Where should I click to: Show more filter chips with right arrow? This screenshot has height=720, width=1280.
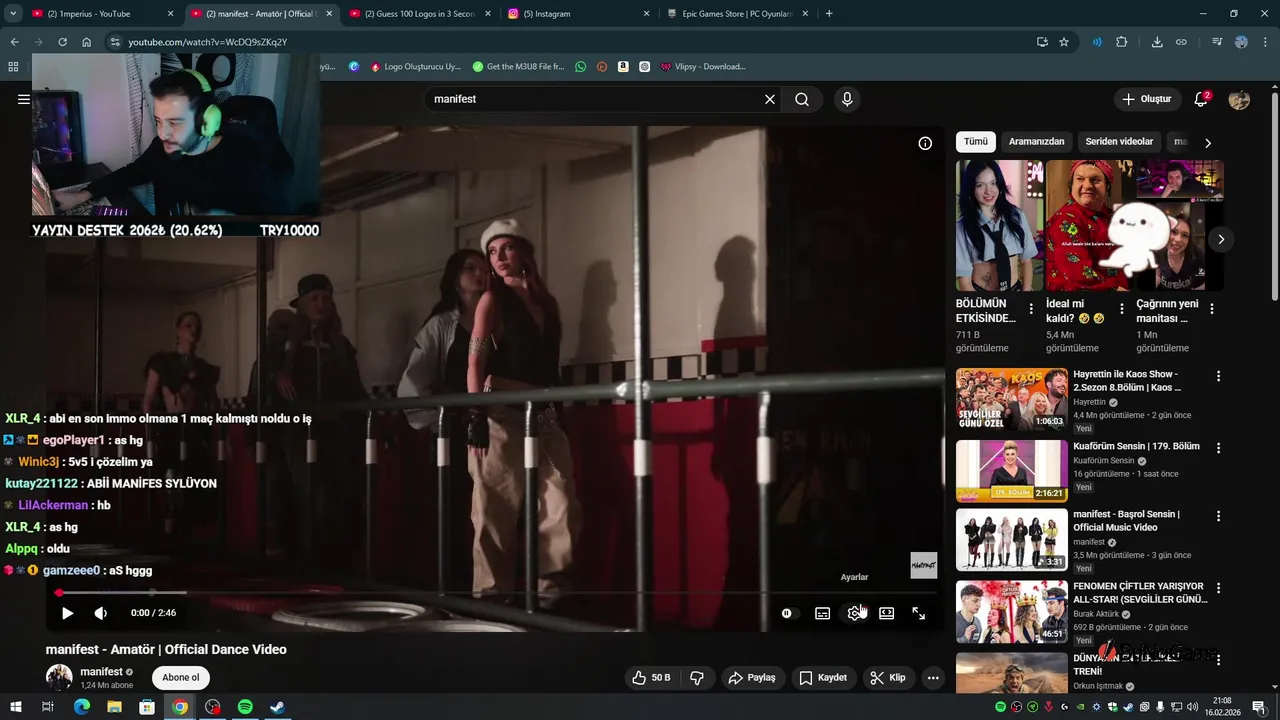1208,143
